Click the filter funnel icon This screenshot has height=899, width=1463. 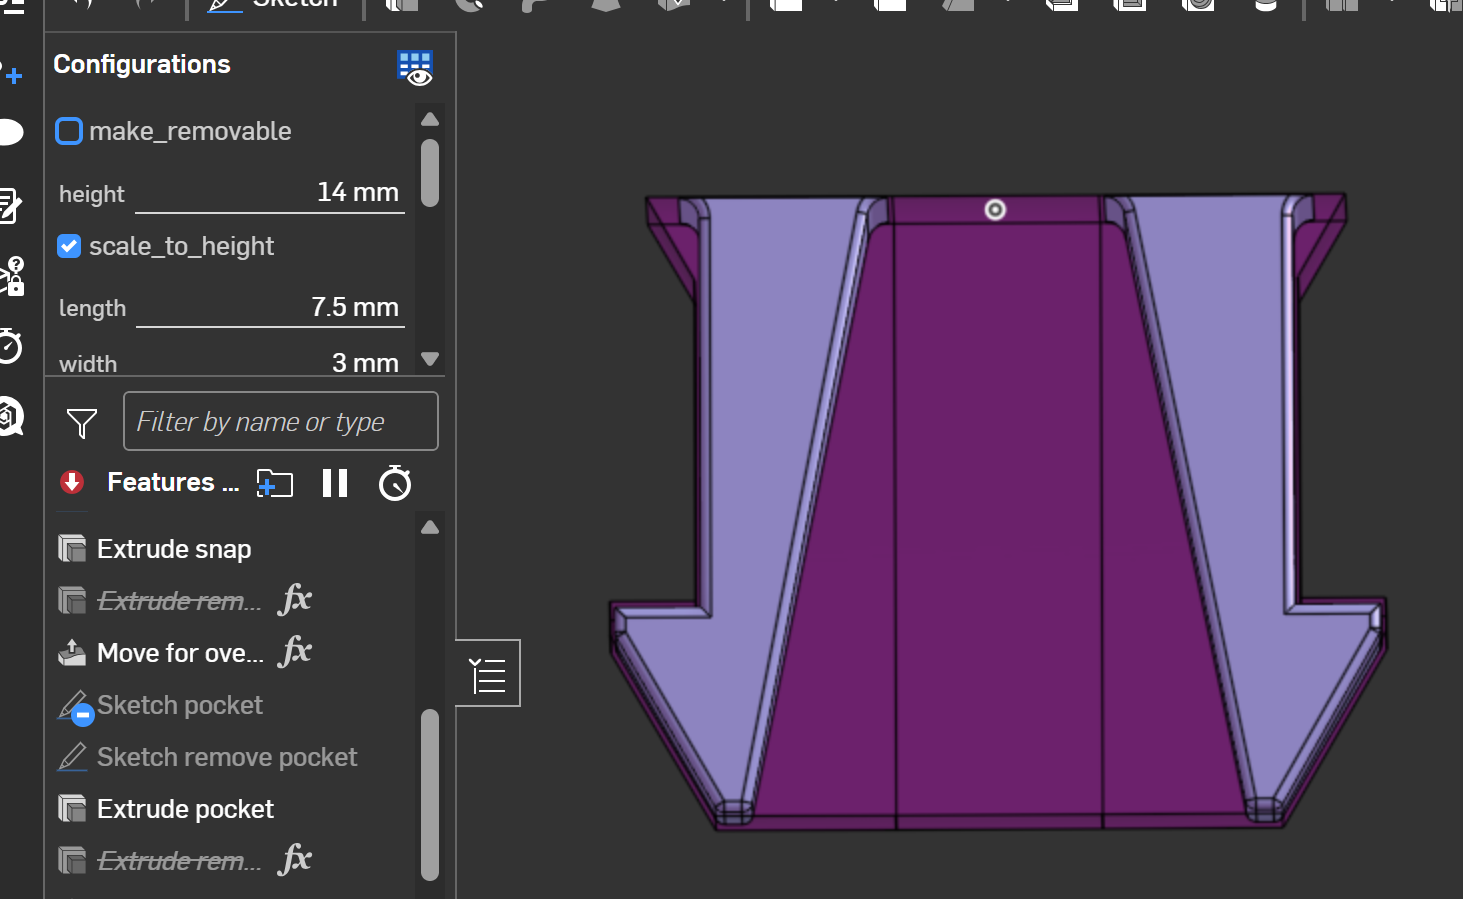pos(81,423)
